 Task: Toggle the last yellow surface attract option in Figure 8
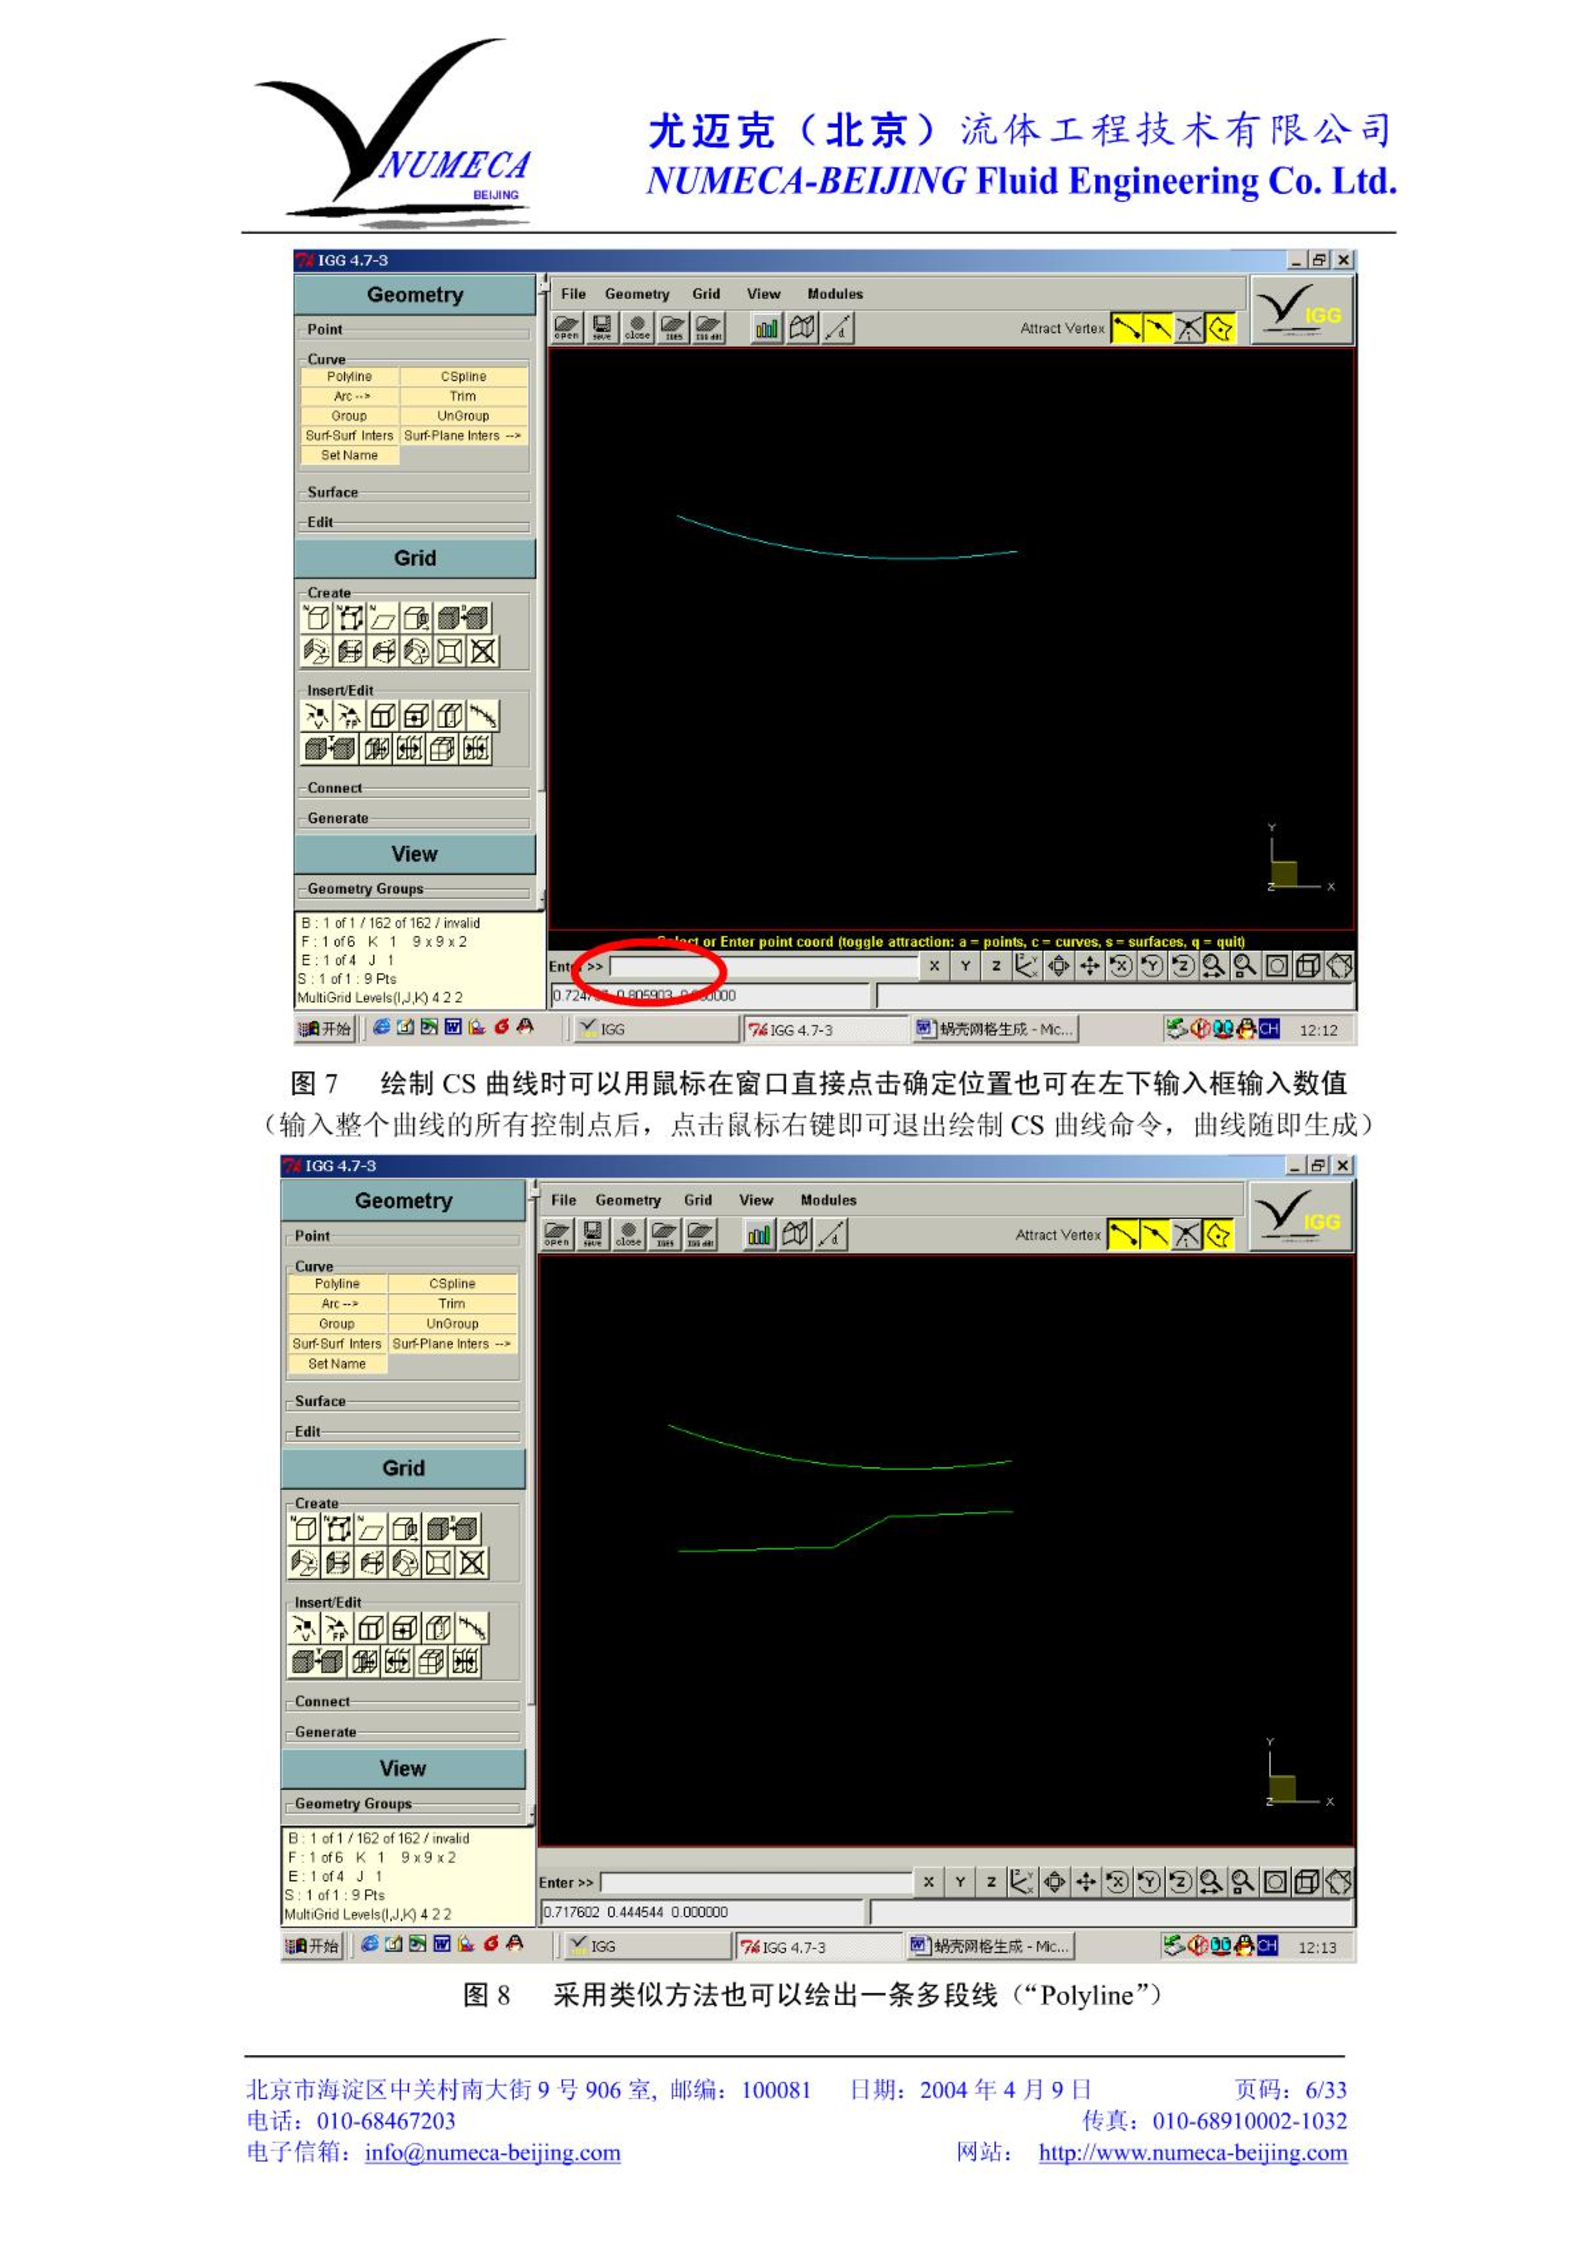pyautogui.click(x=1218, y=1235)
